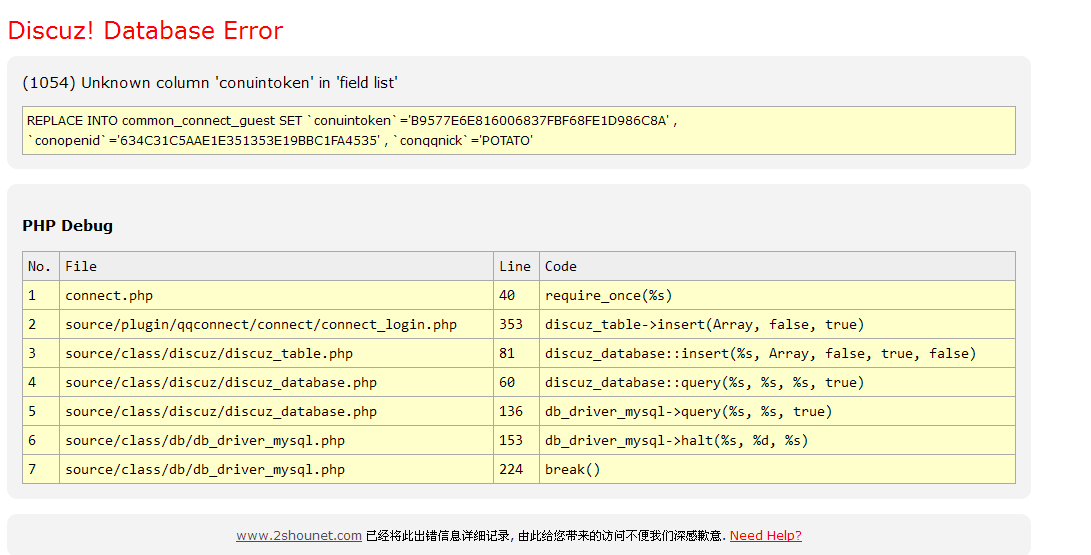Screen dimensions: 1091x555
Task: Click the Chinese apology text in the footer
Action: pyautogui.click(x=545, y=536)
